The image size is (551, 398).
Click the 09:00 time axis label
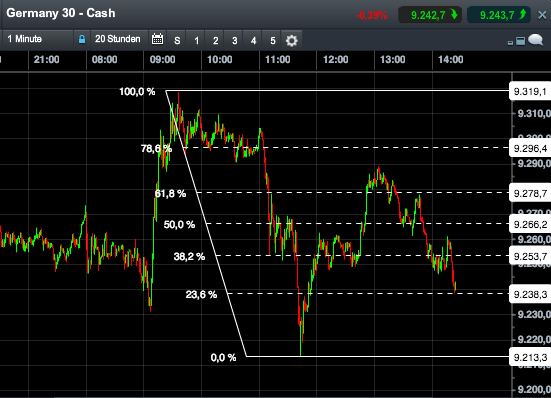click(162, 59)
